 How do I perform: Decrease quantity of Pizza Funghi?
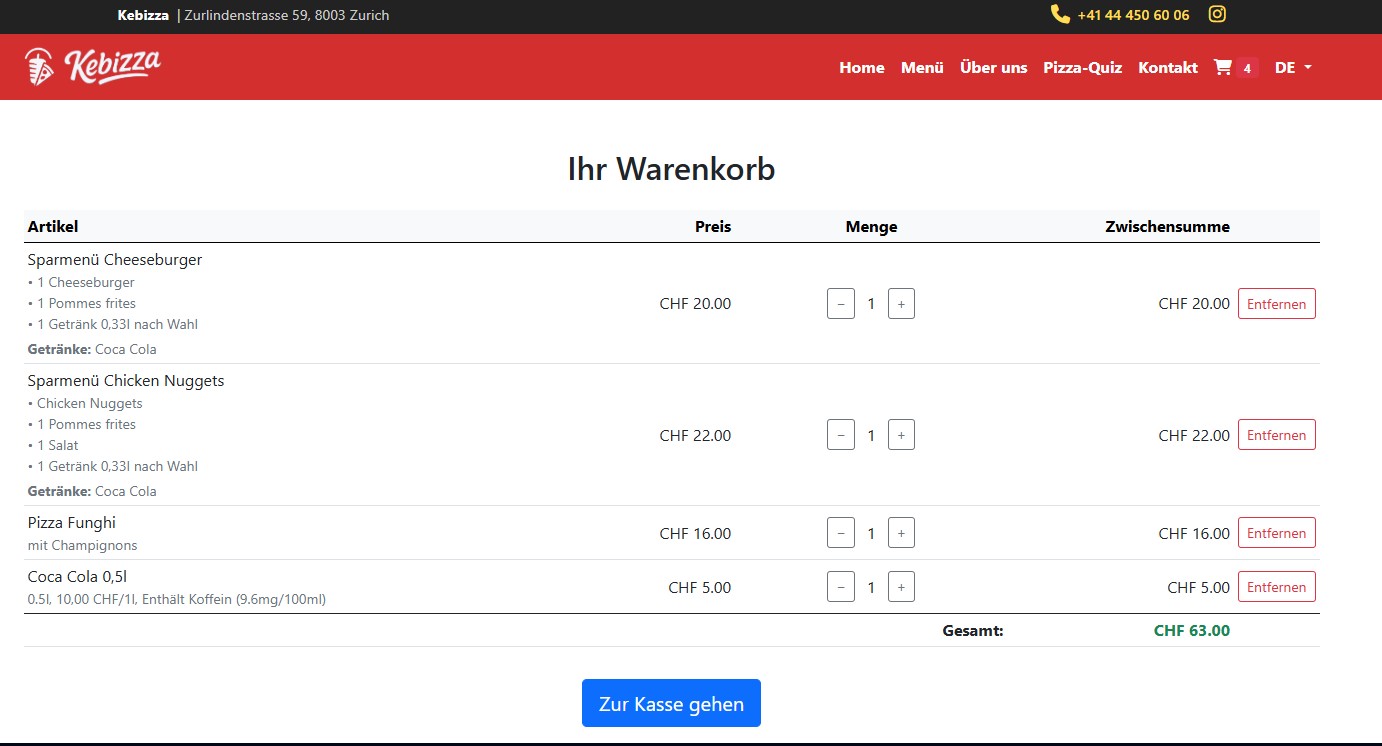tap(840, 533)
